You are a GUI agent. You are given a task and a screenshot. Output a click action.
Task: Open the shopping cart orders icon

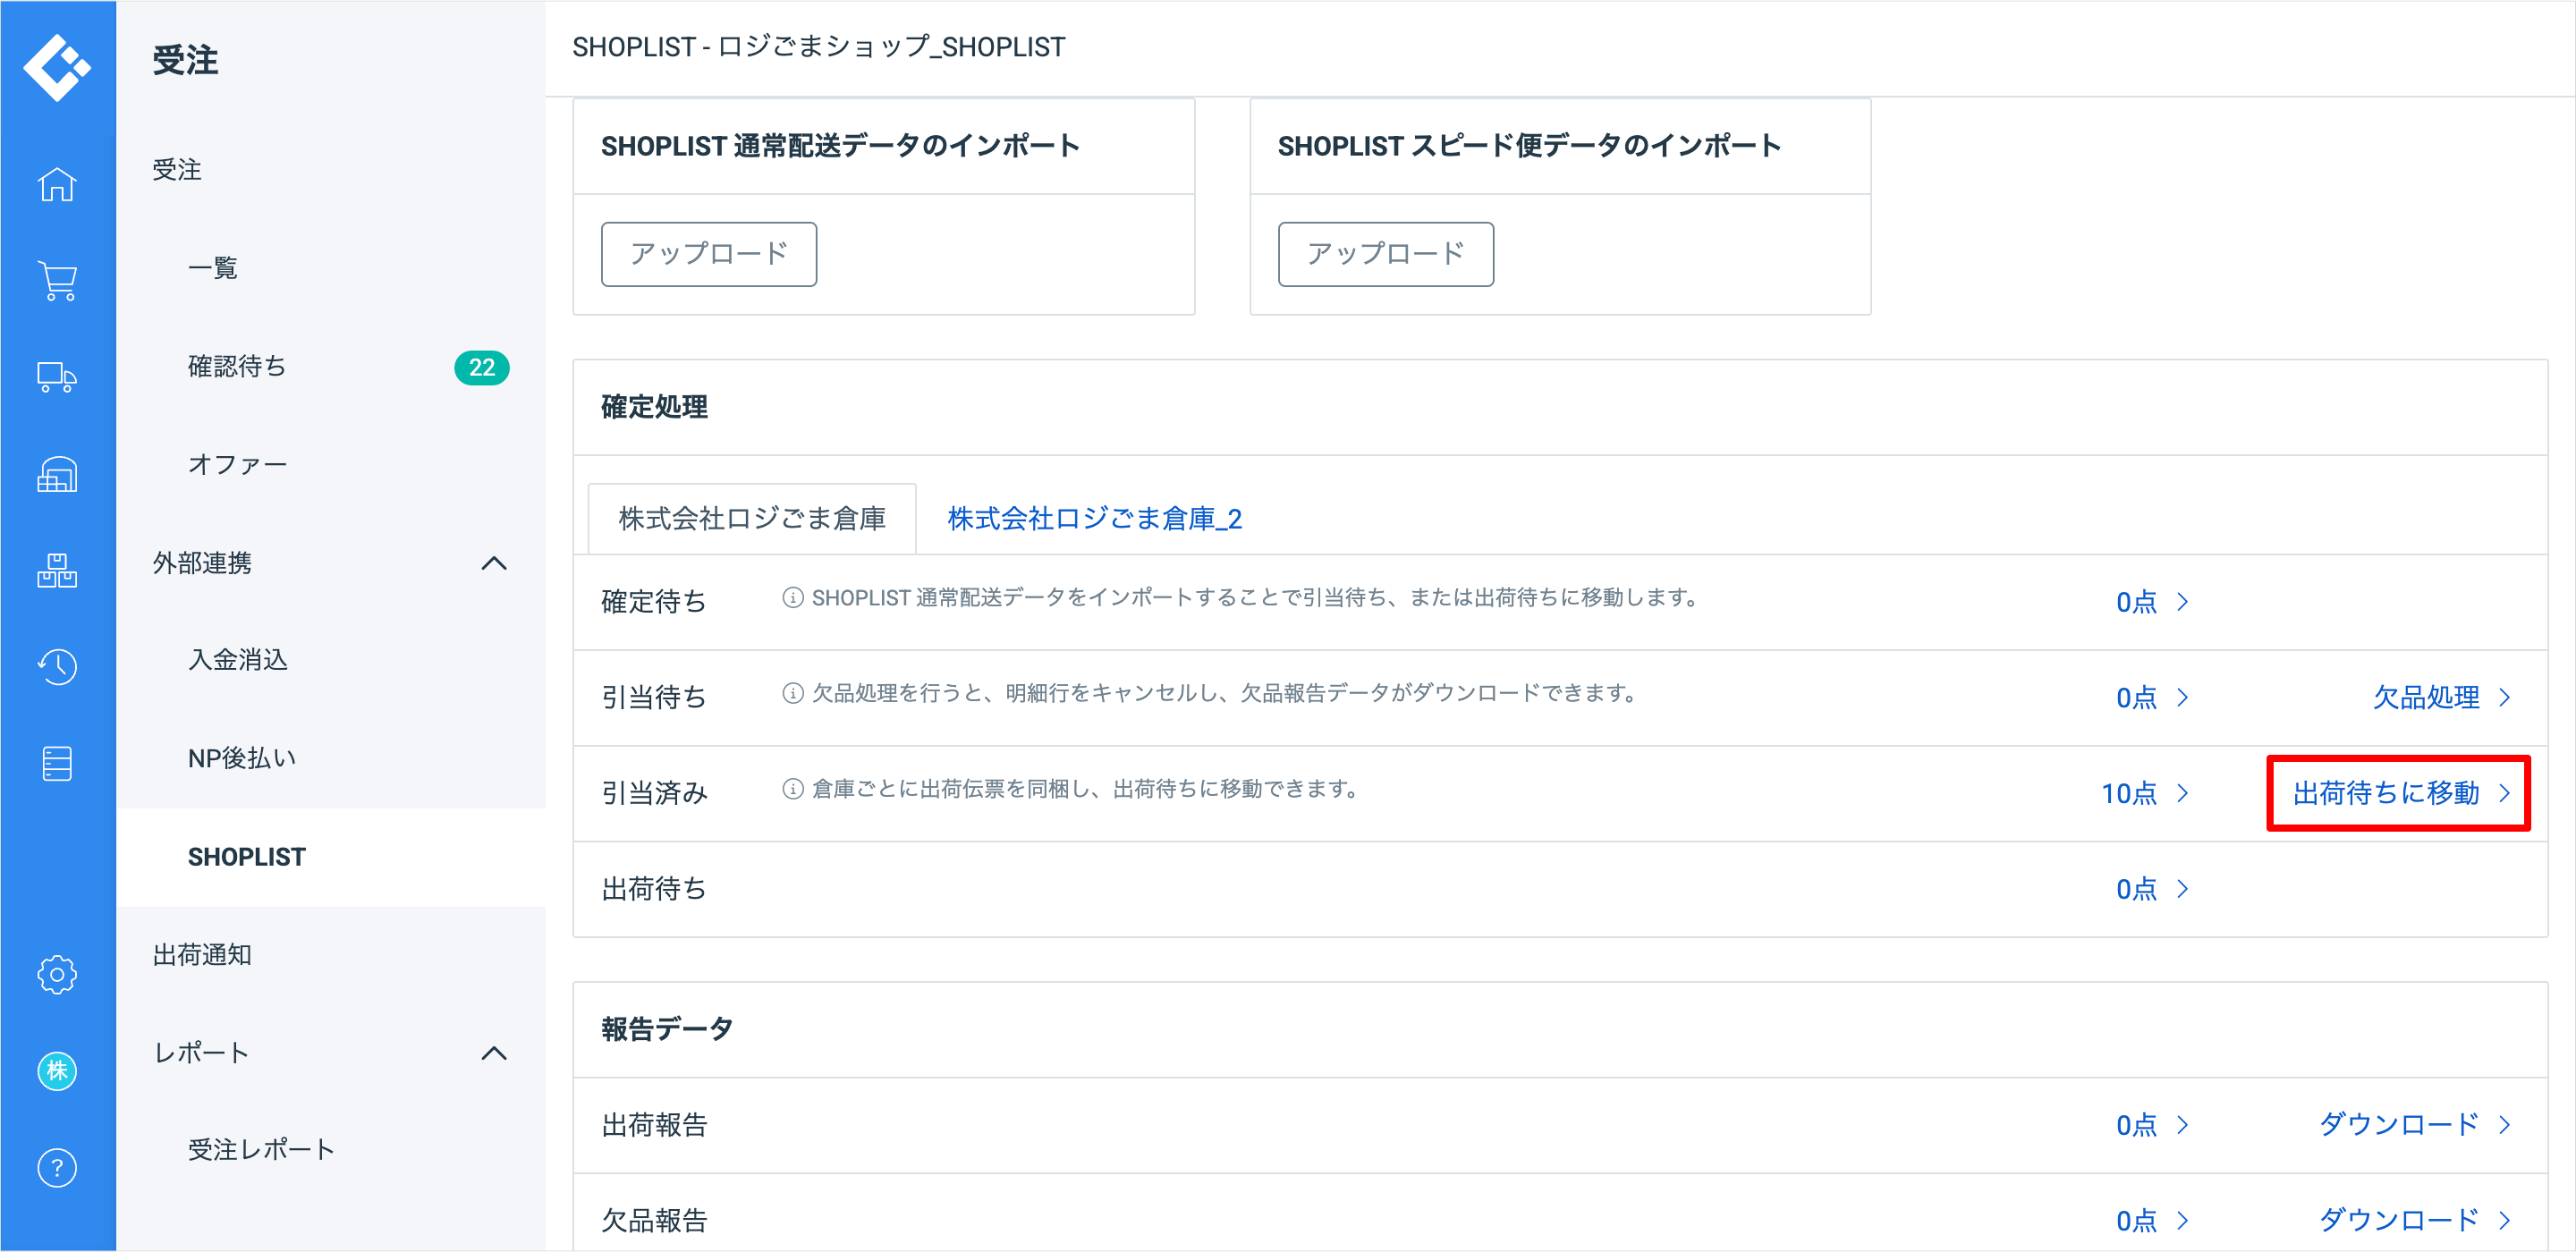57,281
